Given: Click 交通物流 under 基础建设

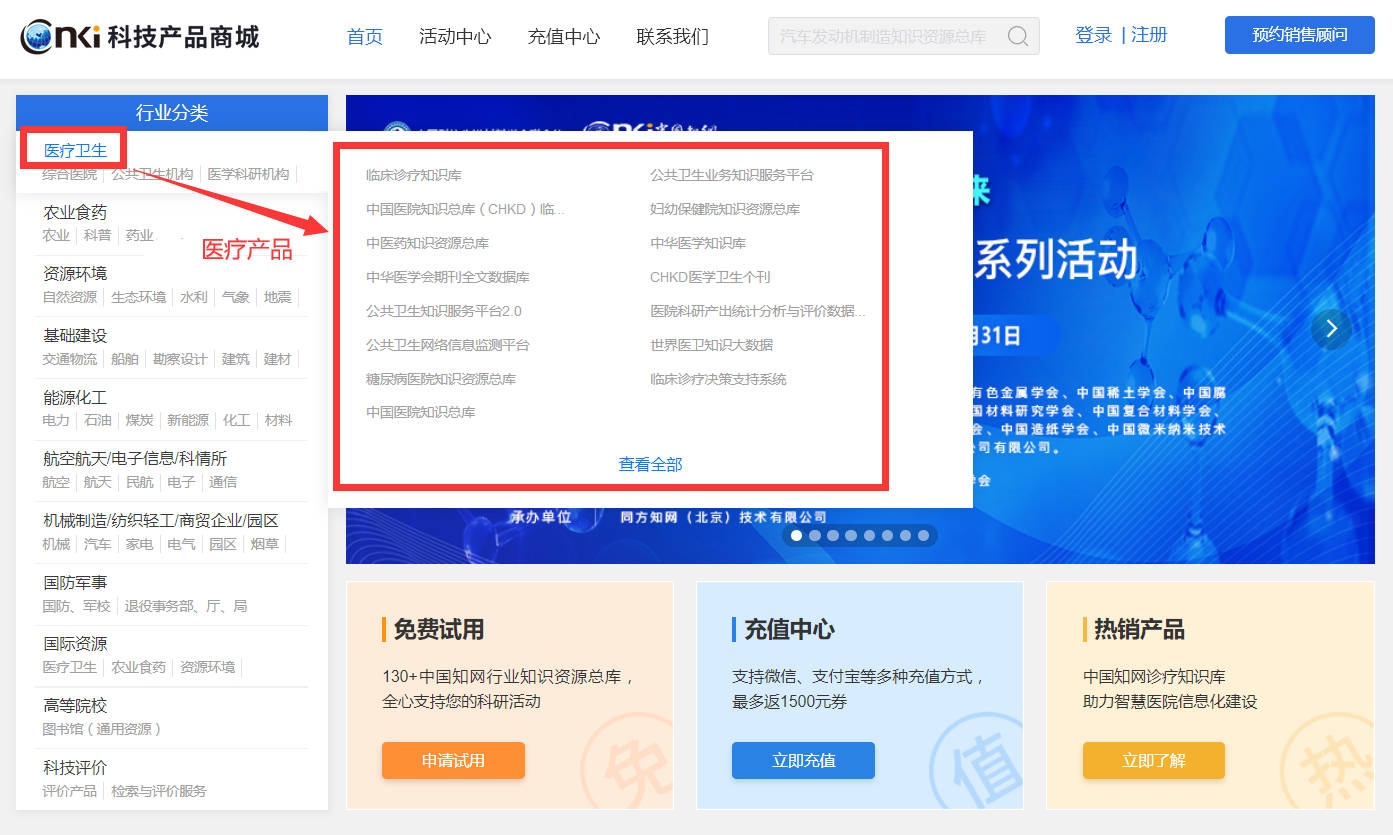Looking at the screenshot, I should [70, 359].
